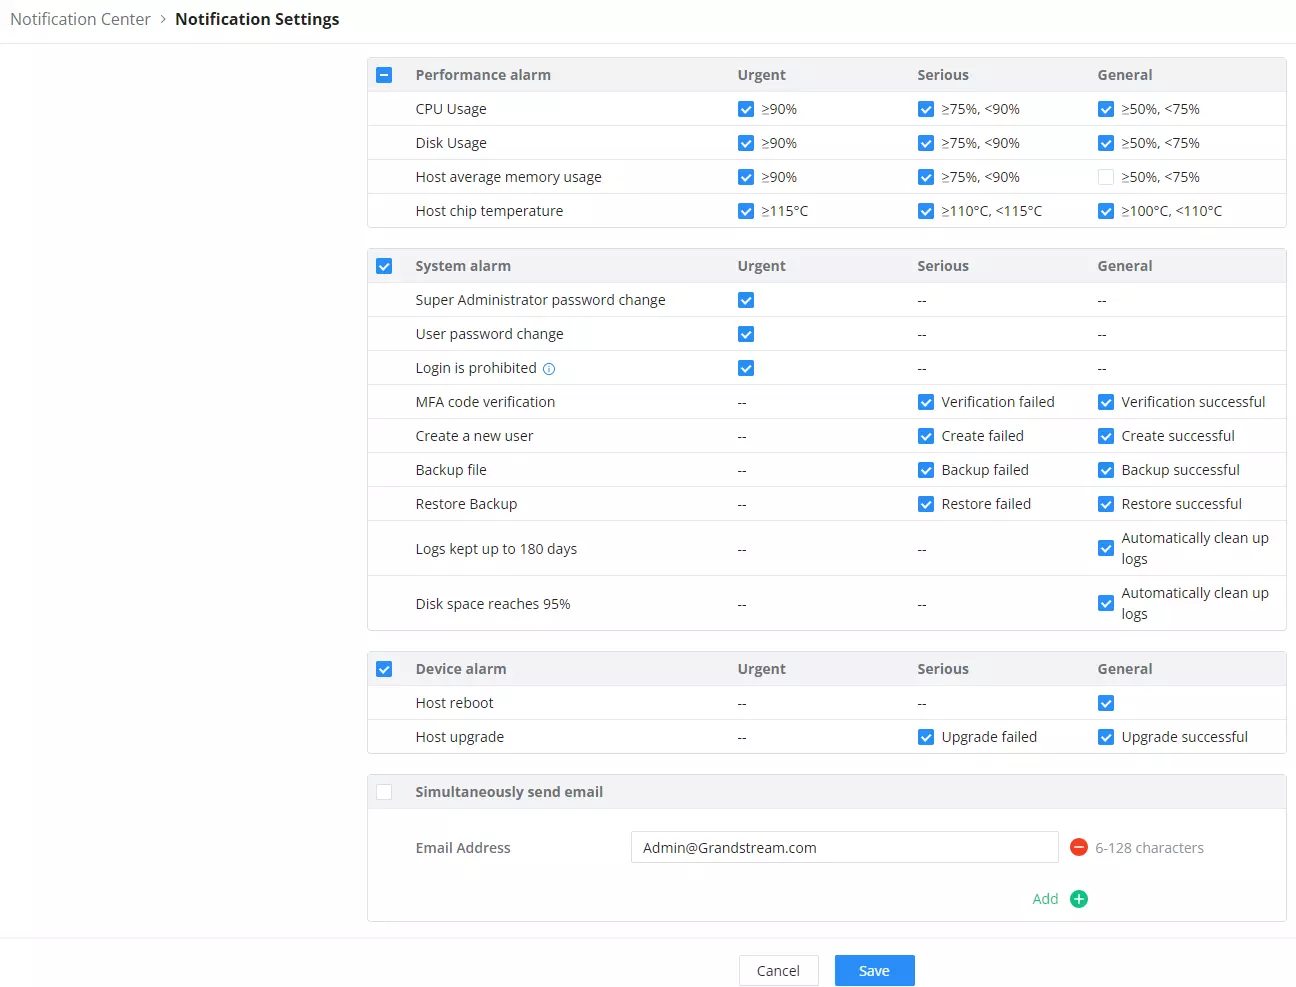This screenshot has width=1296, height=987.
Task: Click the Disk space reaches 95% label
Action: coord(493,604)
